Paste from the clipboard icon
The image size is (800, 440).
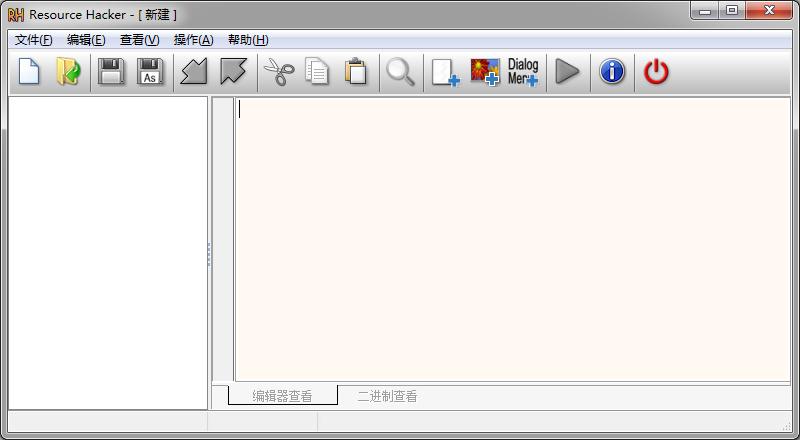356,71
